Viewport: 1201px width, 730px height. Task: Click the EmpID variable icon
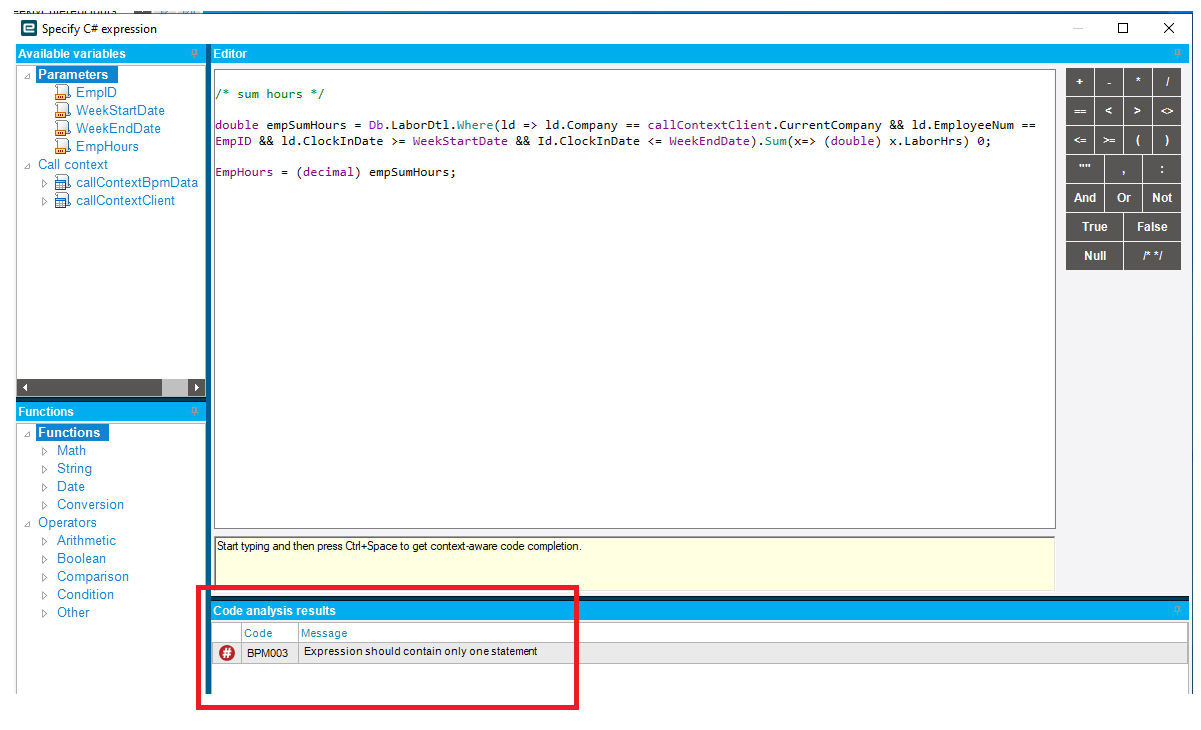(x=62, y=92)
